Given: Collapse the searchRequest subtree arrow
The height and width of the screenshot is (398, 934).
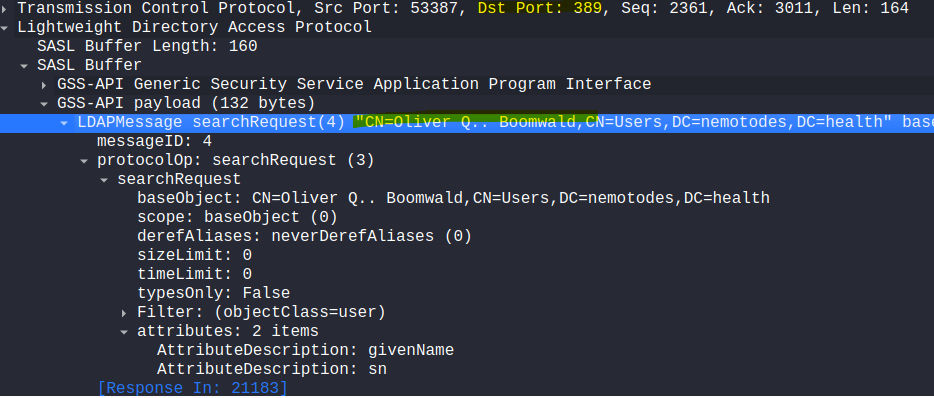Looking at the screenshot, I should [x=104, y=180].
